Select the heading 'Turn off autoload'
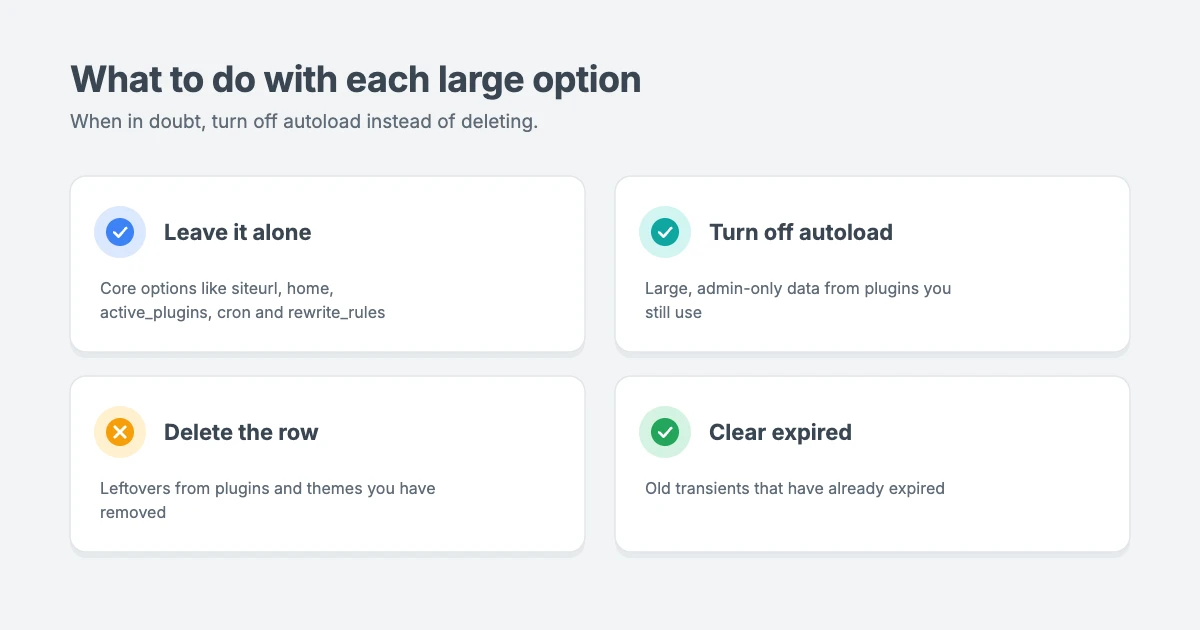 pos(801,232)
